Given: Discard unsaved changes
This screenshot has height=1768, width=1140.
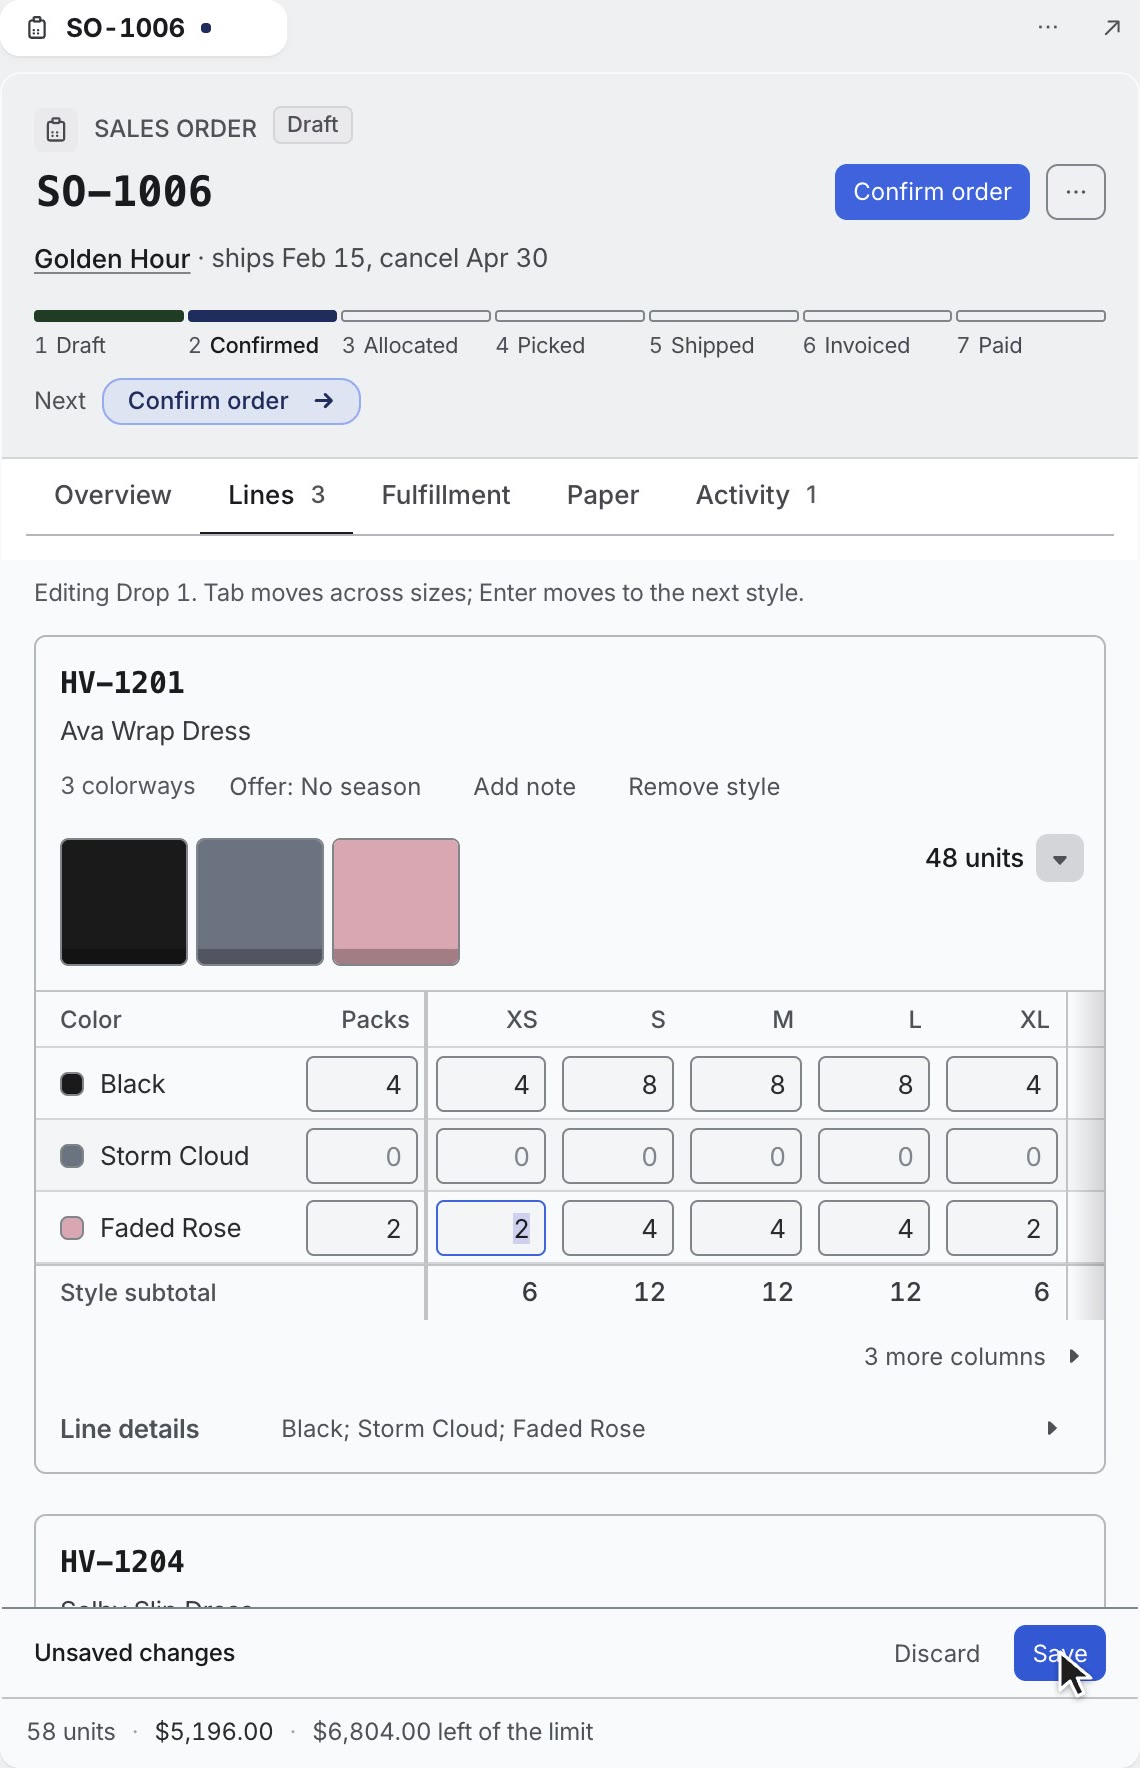Looking at the screenshot, I should pyautogui.click(x=937, y=1654).
